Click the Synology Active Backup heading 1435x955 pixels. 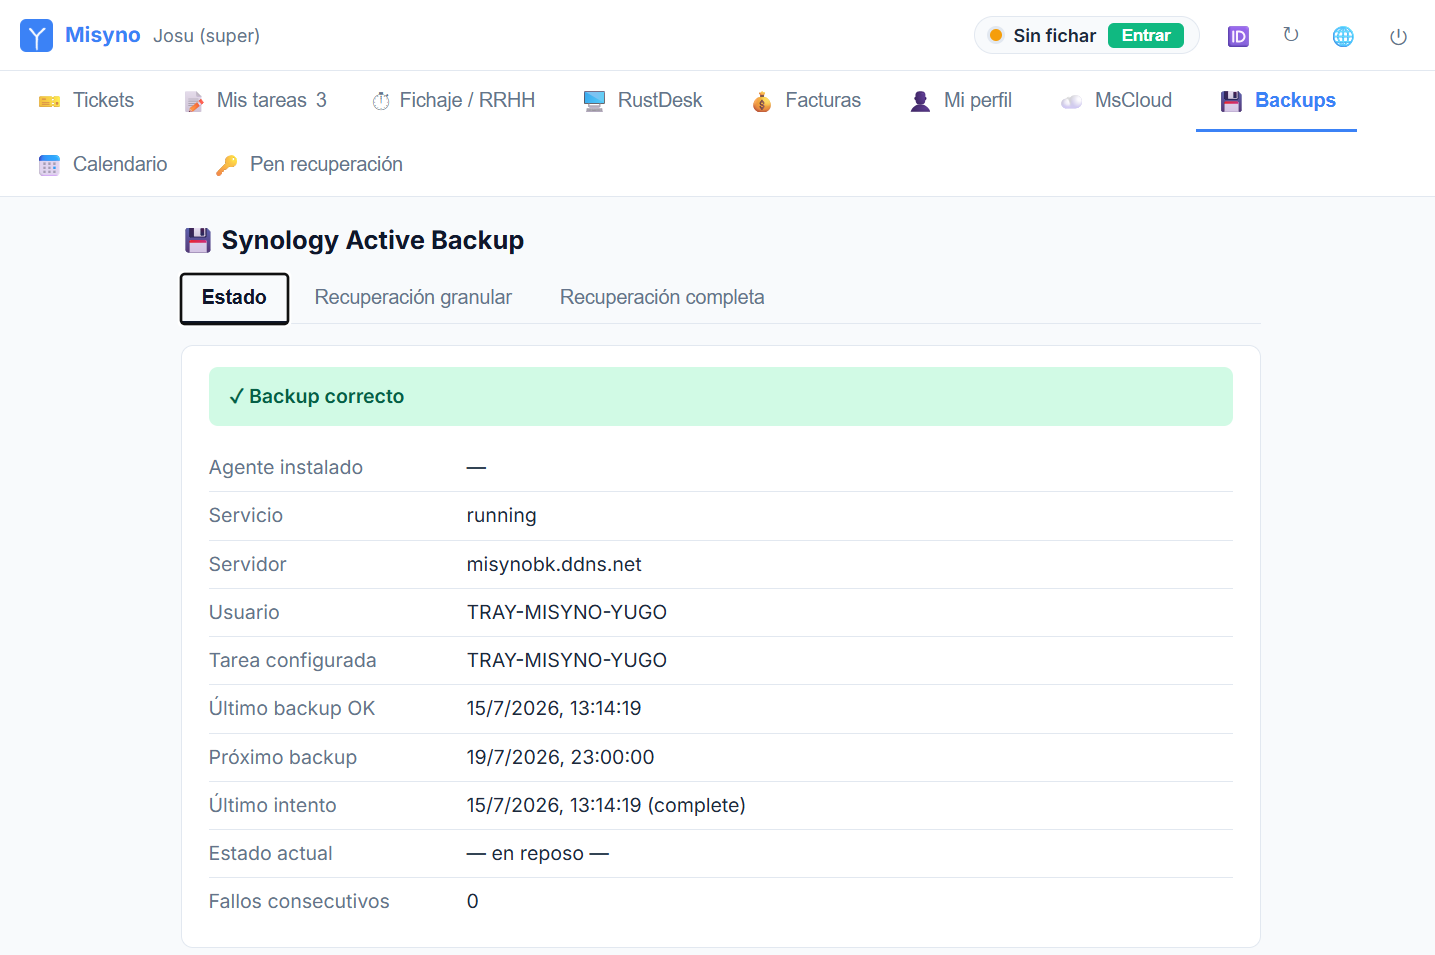point(372,240)
